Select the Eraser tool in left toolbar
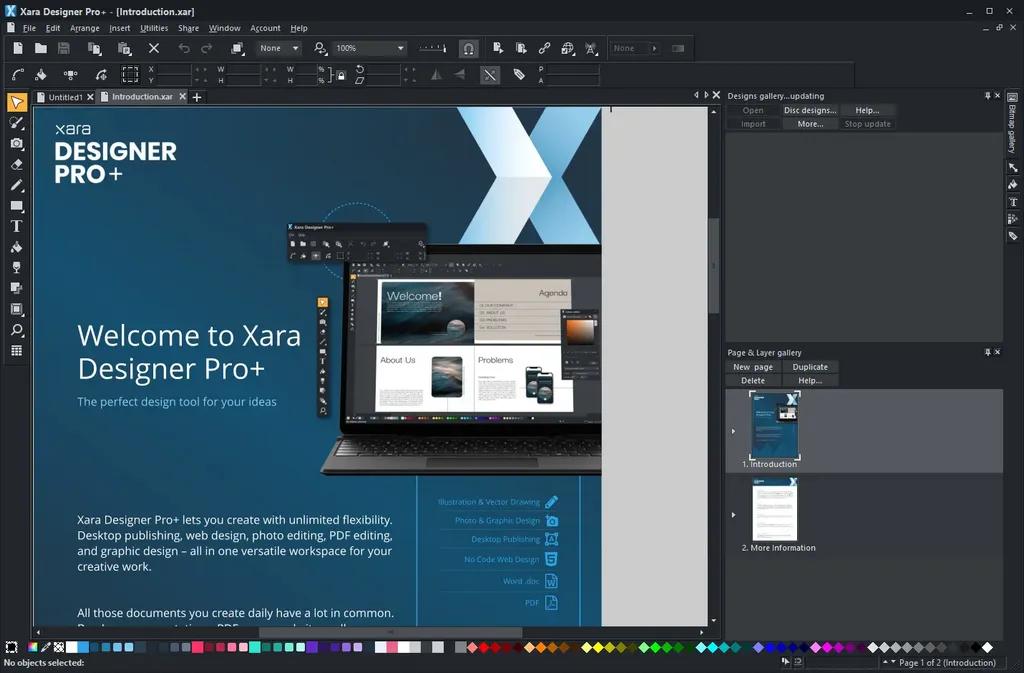Viewport: 1024px width, 673px height. coord(17,164)
